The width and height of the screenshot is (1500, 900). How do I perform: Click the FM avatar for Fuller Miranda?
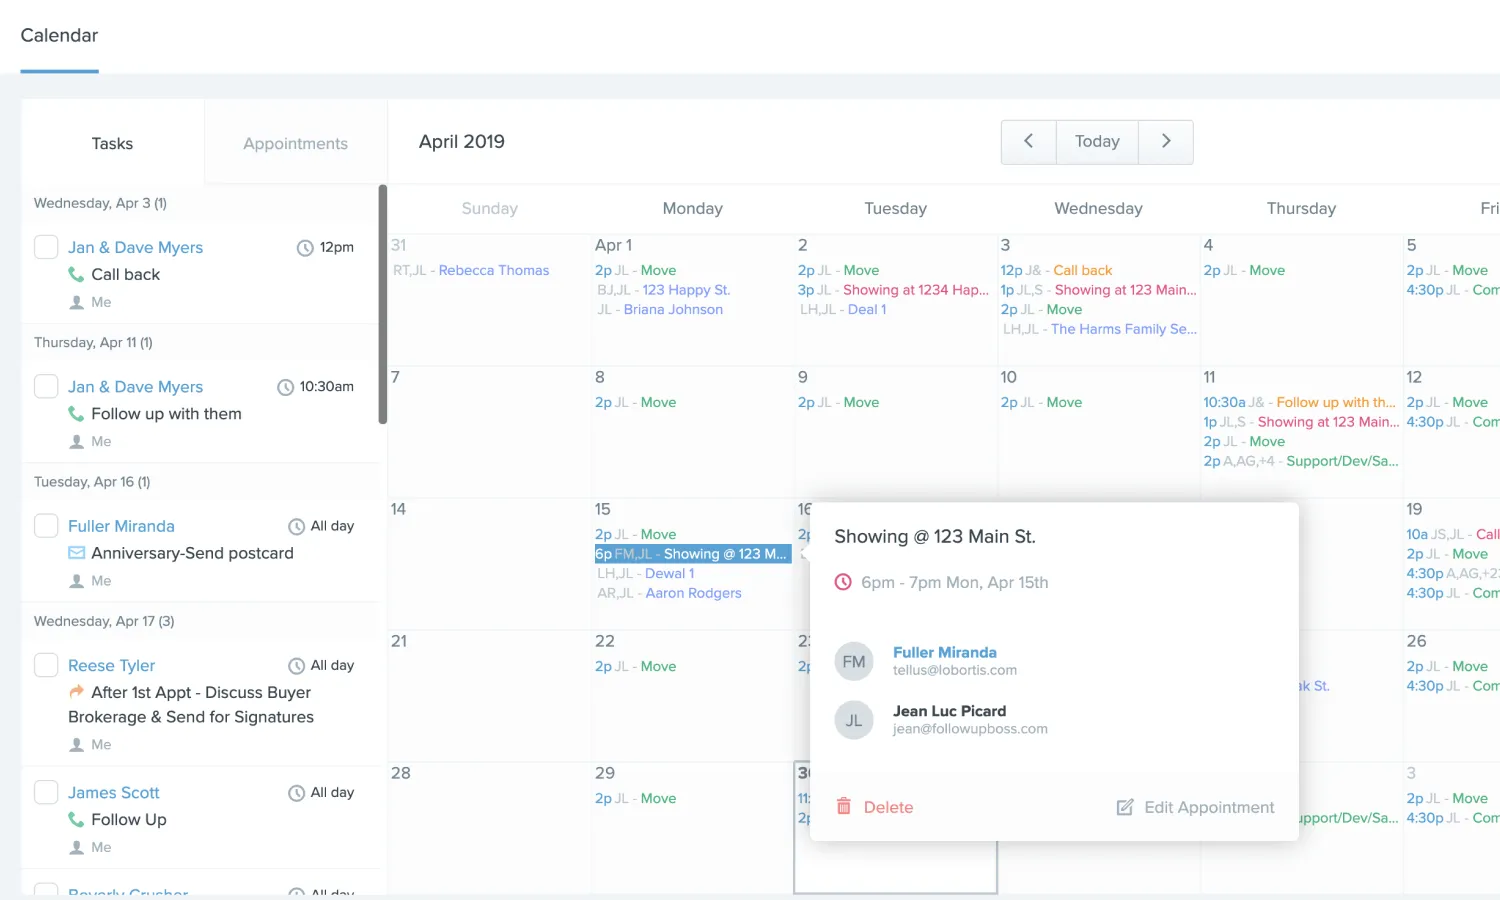pos(854,661)
